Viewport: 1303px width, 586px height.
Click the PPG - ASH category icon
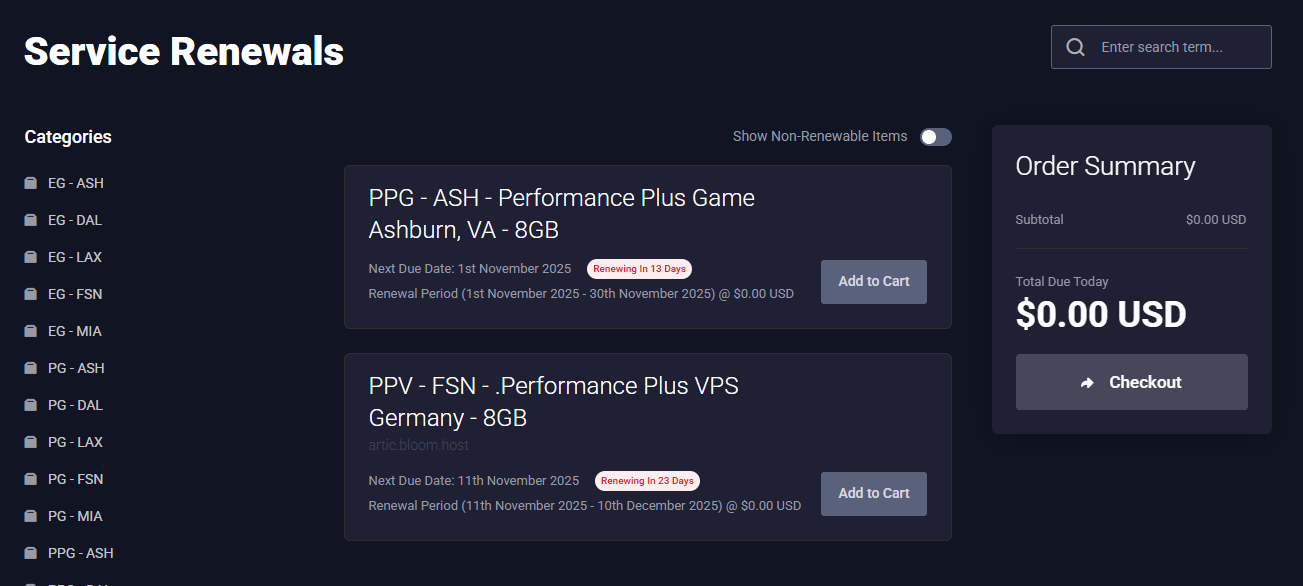(31, 553)
